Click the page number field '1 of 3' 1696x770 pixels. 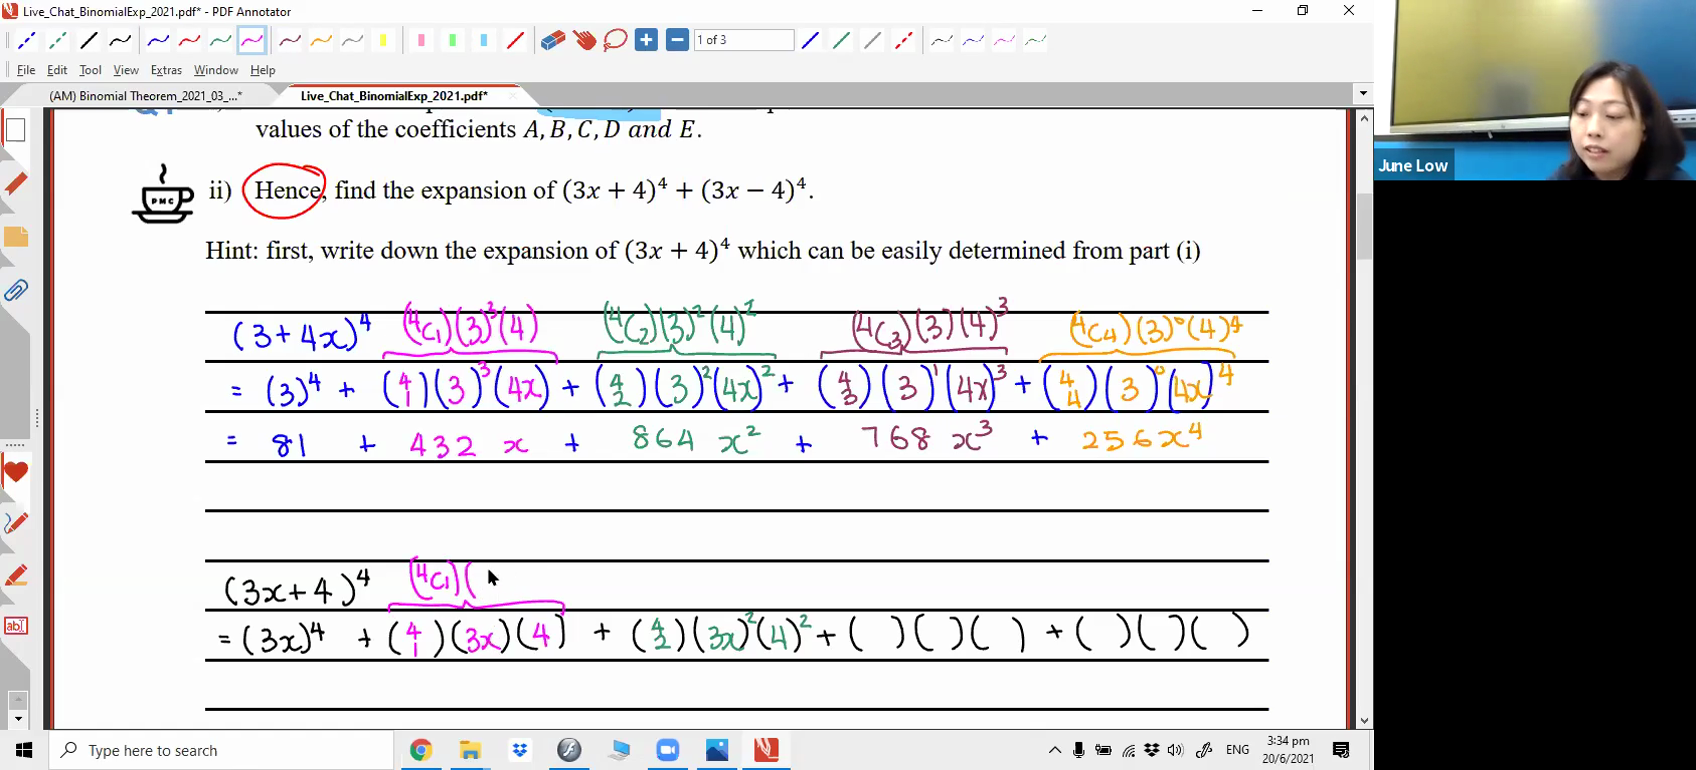tap(743, 41)
